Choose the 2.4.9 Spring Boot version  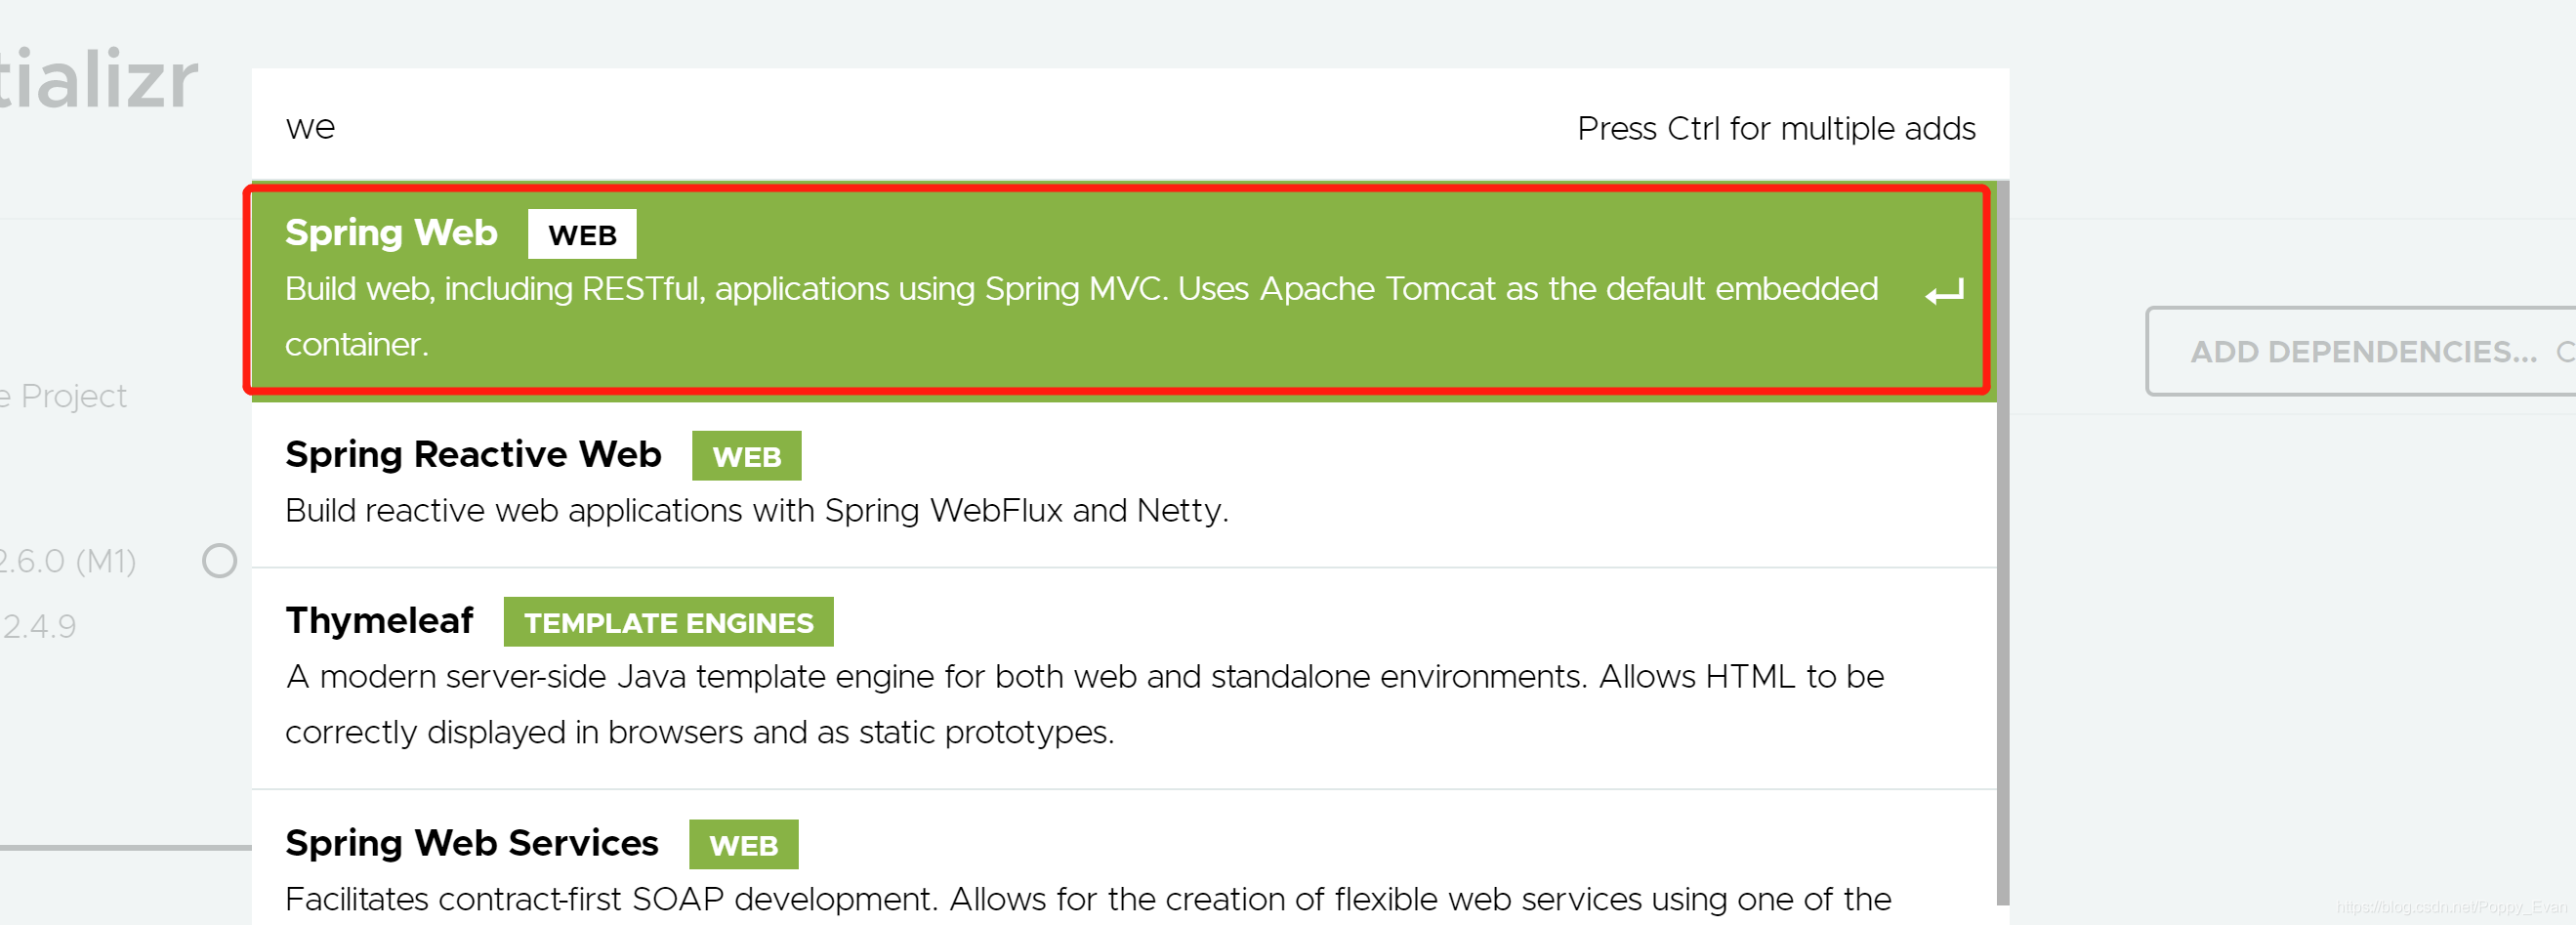click(39, 626)
